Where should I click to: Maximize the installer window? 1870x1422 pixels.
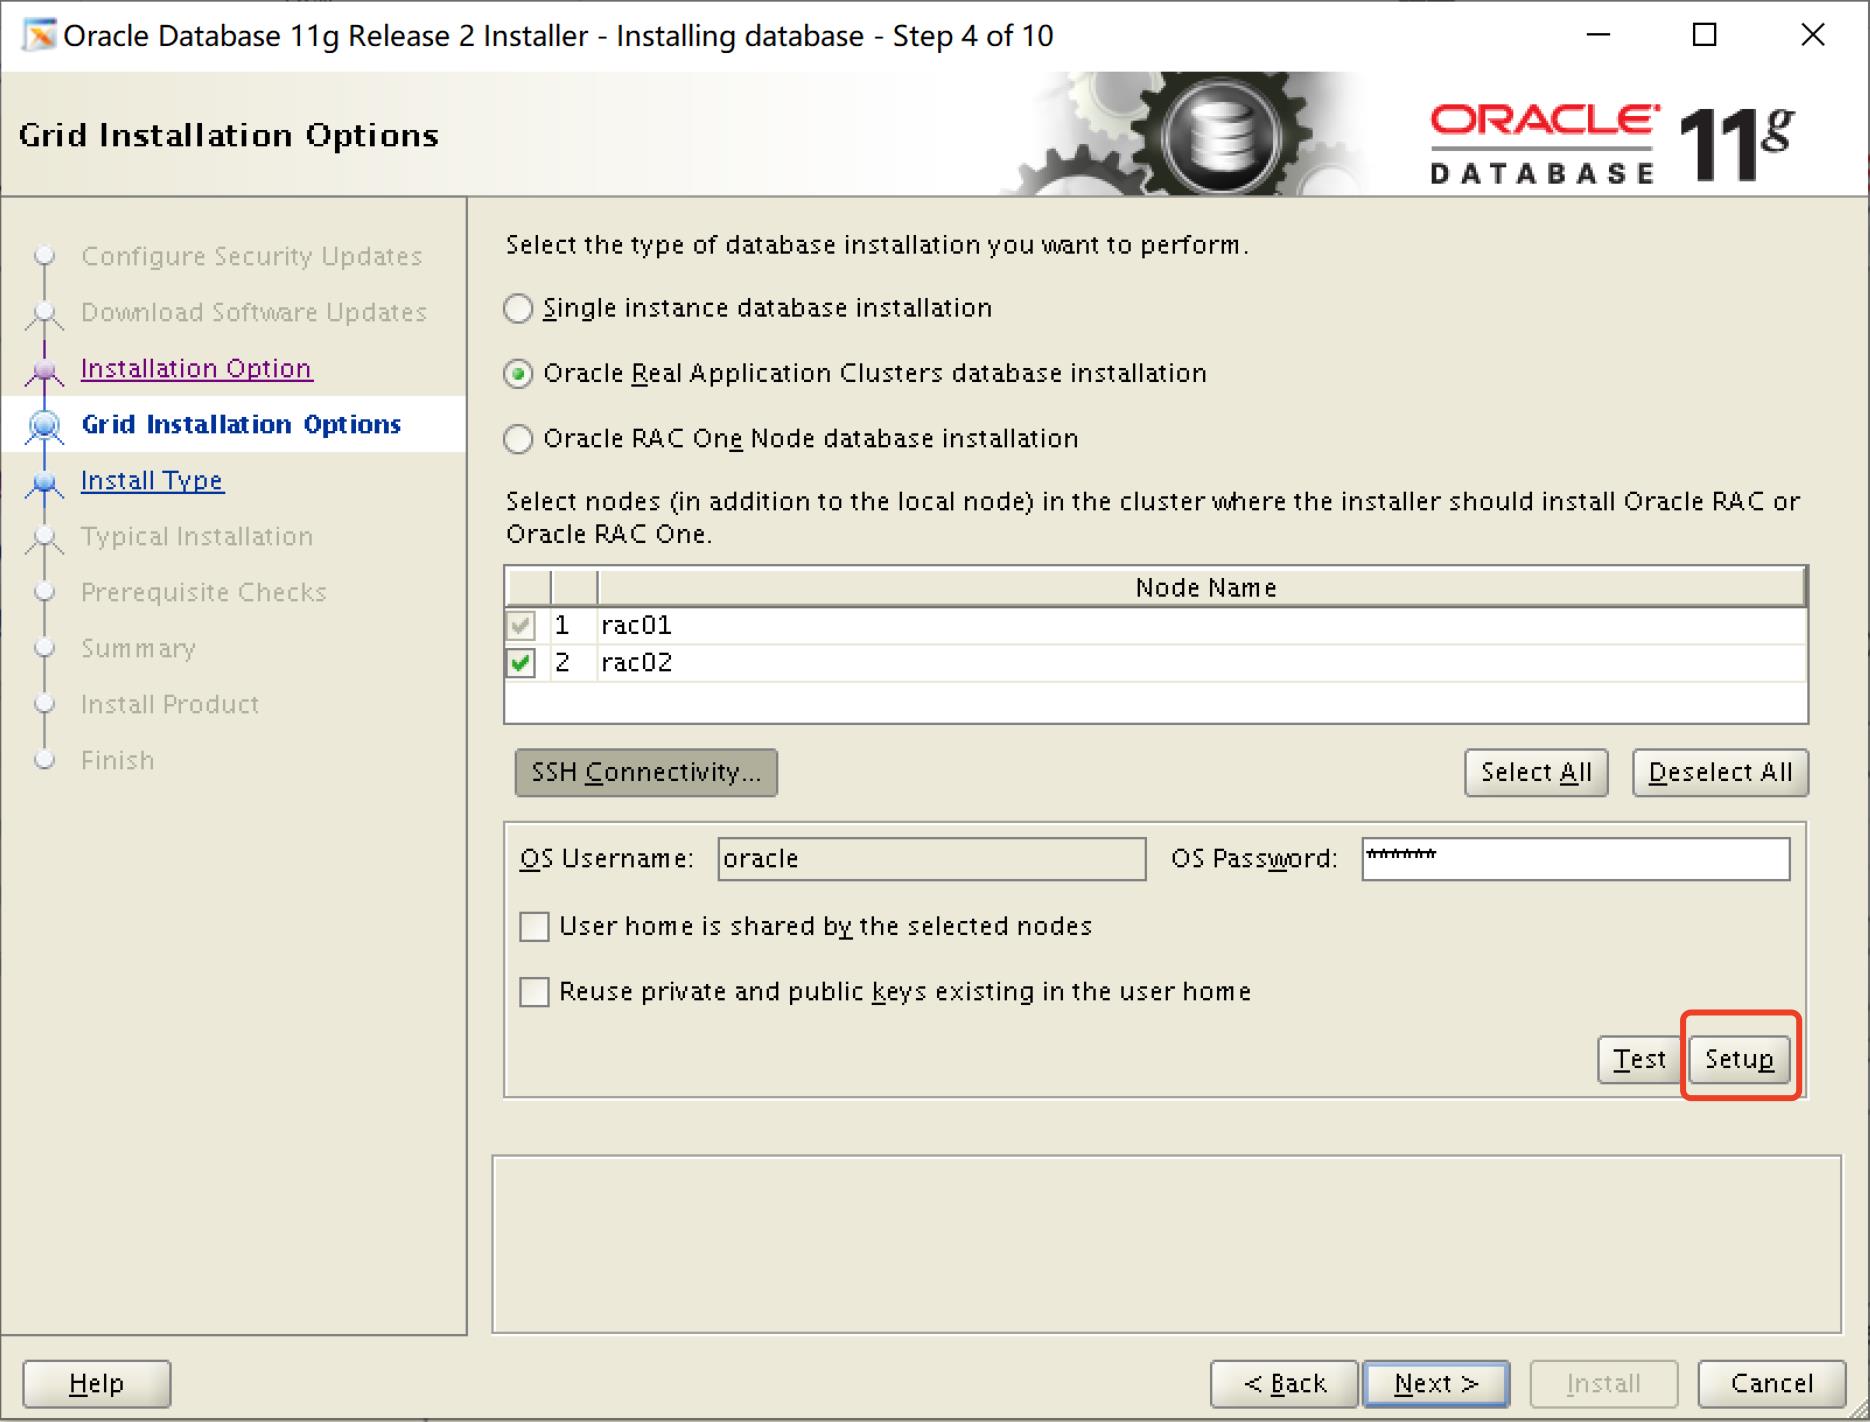pyautogui.click(x=1704, y=35)
